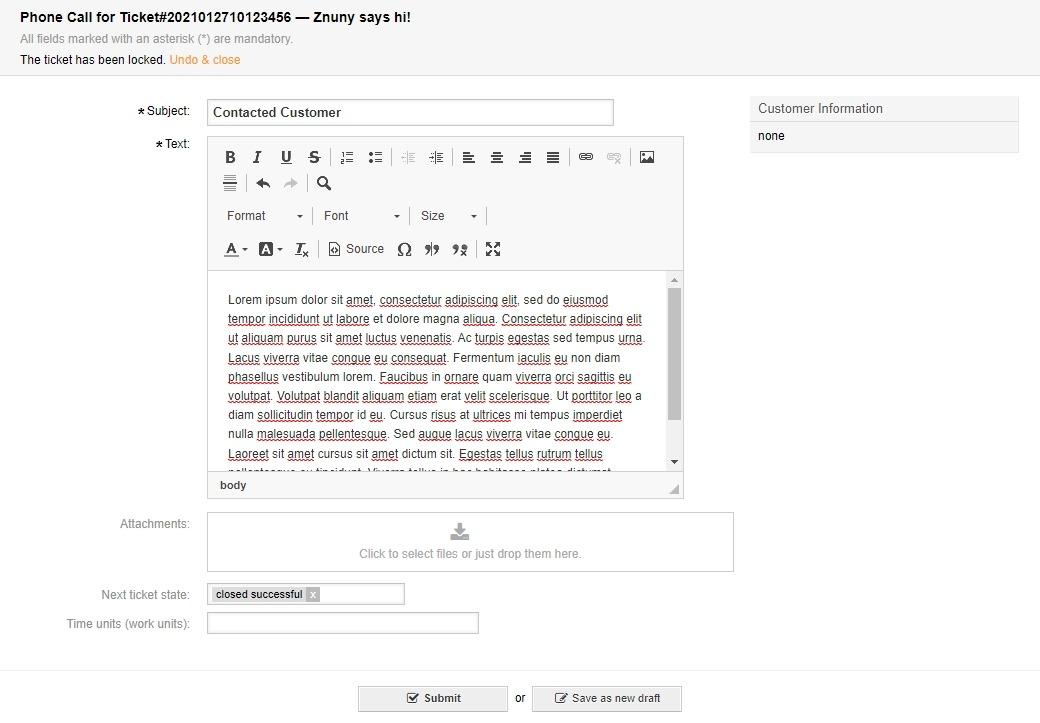Toggle underline formatting
The width and height of the screenshot is (1040, 723).
point(286,157)
